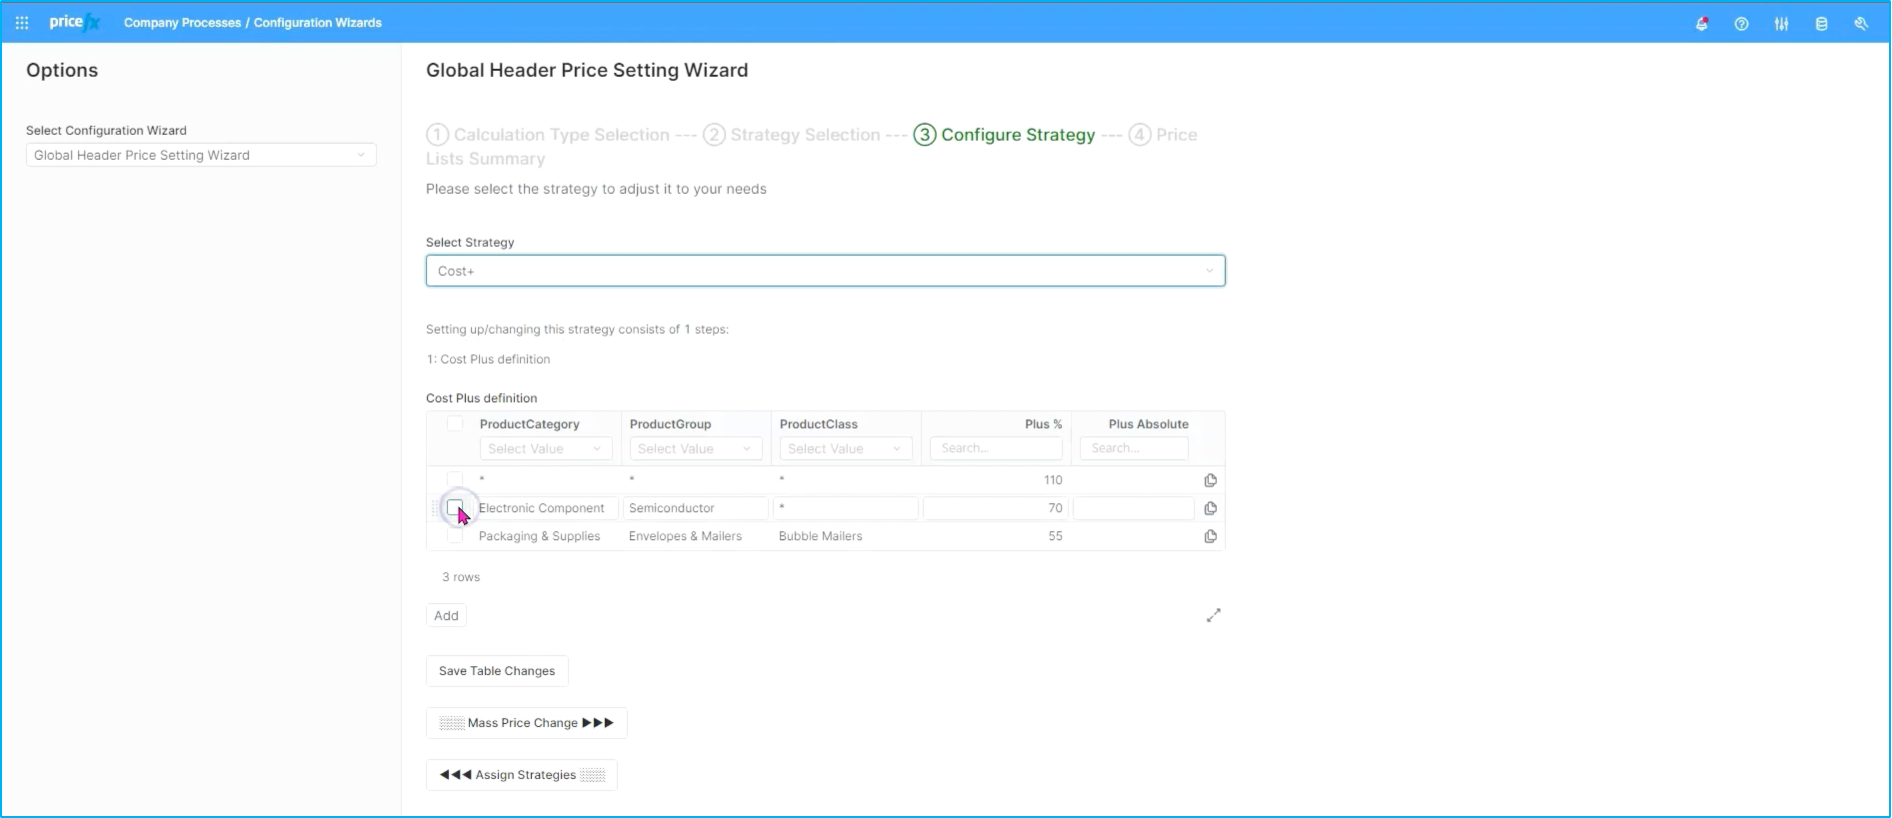1892x818 pixels.
Task: Click the ProductCategory column header
Action: [x=529, y=424]
